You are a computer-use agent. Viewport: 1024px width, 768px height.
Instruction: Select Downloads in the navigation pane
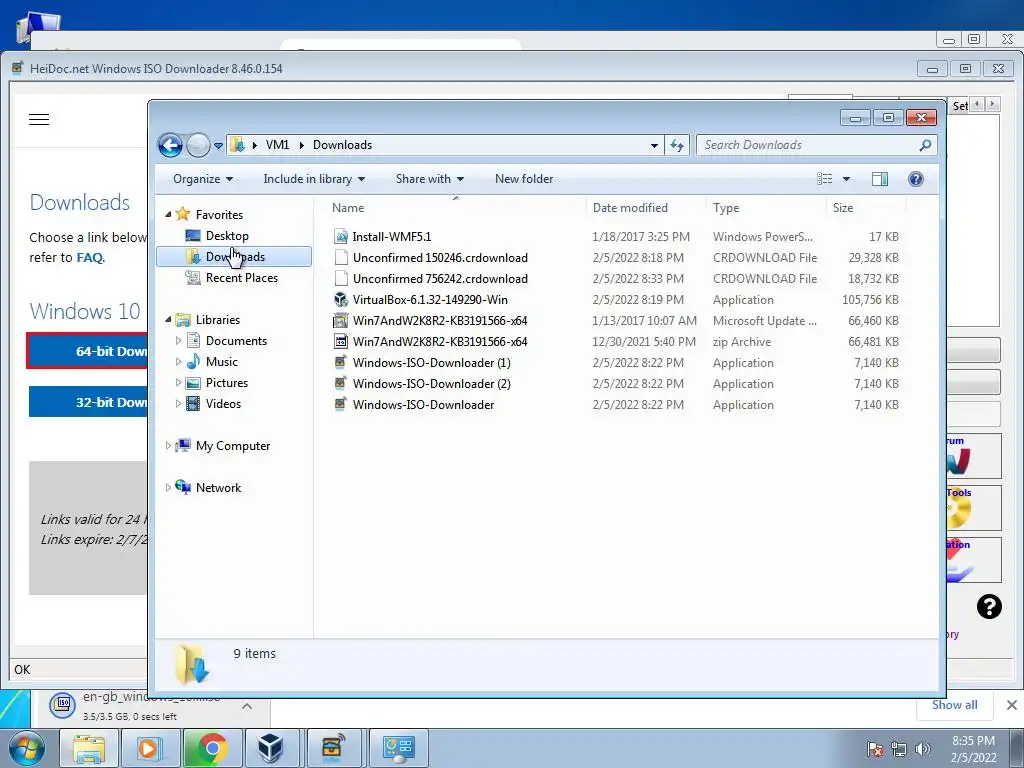click(234, 257)
